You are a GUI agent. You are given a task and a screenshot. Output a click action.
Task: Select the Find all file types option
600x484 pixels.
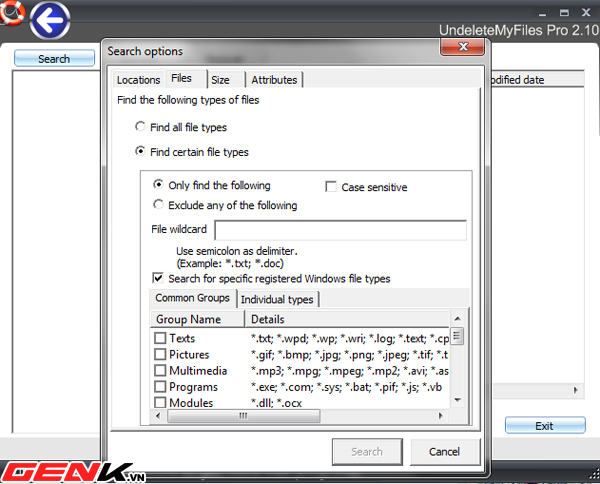(140, 126)
